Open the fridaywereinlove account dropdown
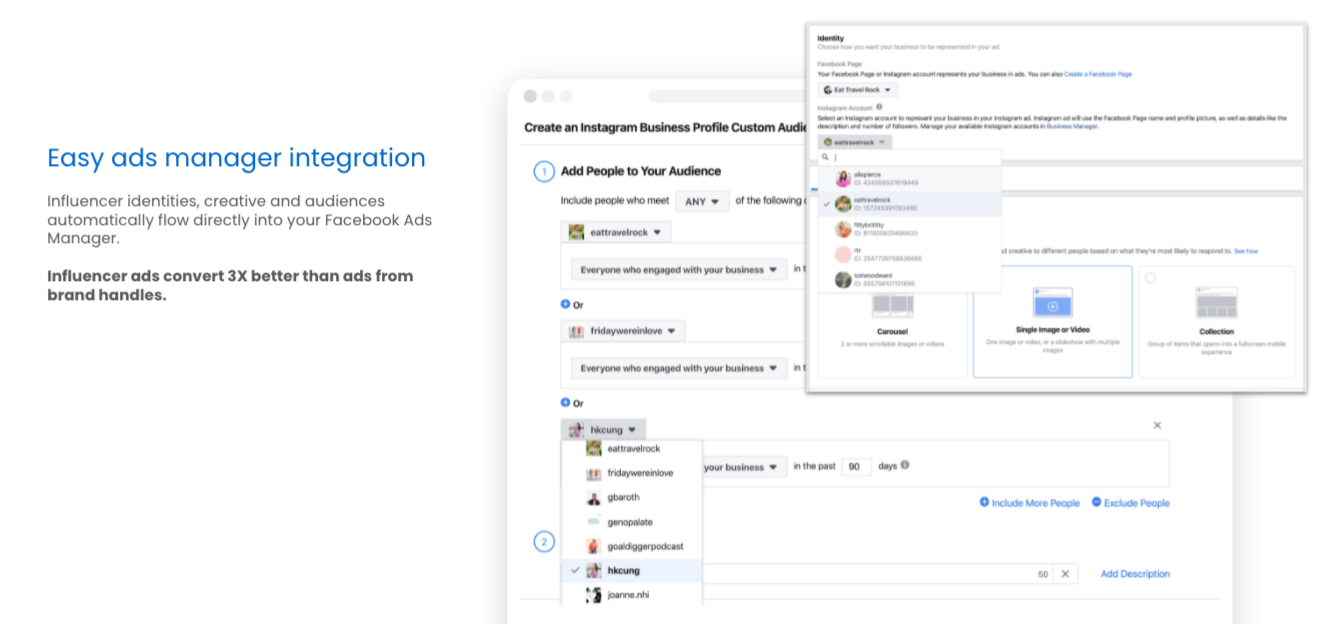Viewport: 1324px width, 624px height. tap(623, 331)
